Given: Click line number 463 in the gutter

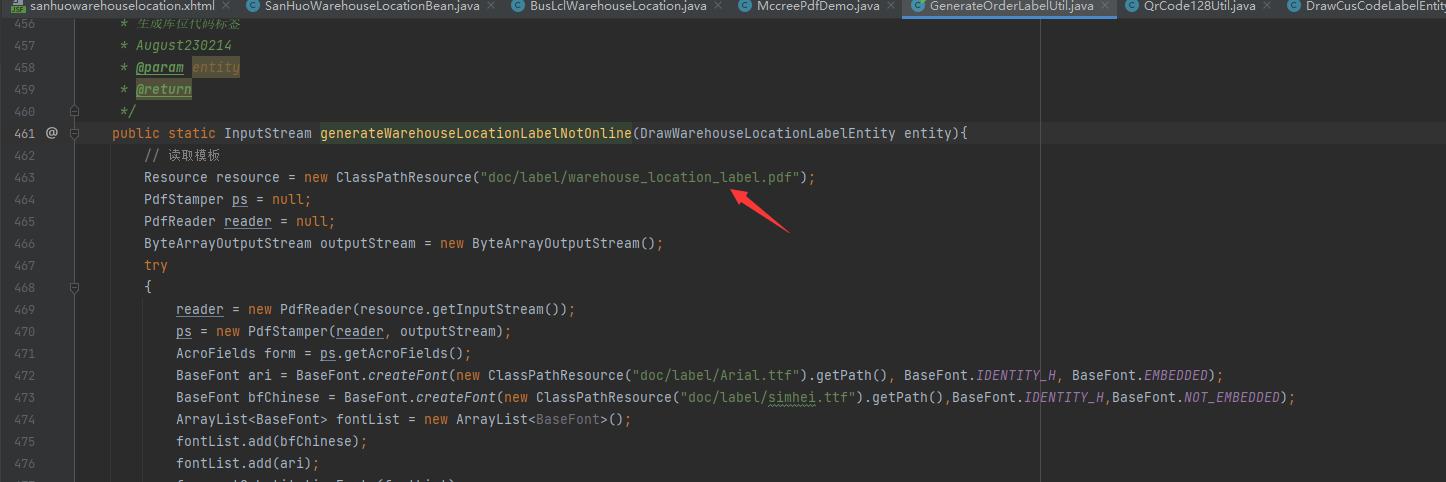Looking at the screenshot, I should click(x=25, y=177).
